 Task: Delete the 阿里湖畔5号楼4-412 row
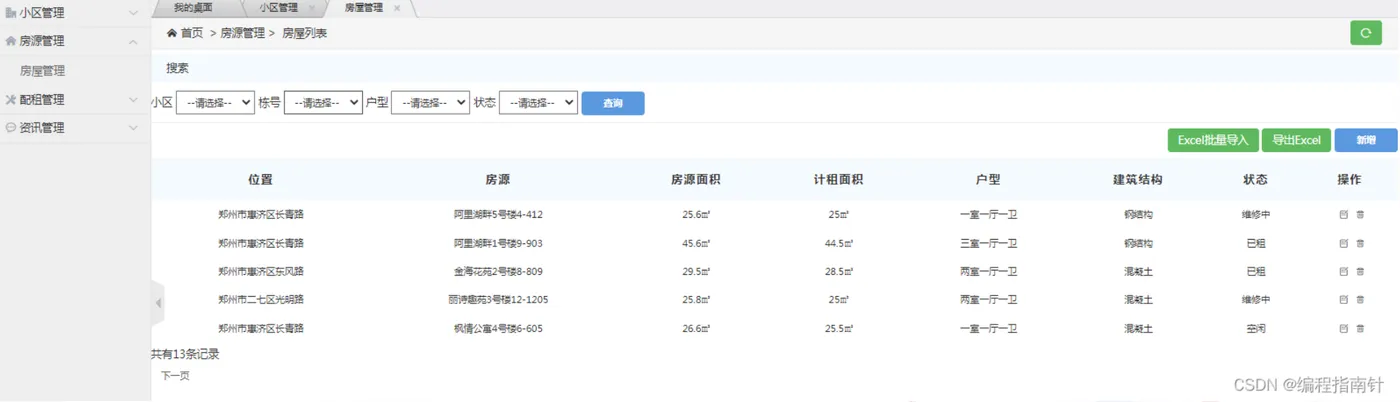[1360, 215]
